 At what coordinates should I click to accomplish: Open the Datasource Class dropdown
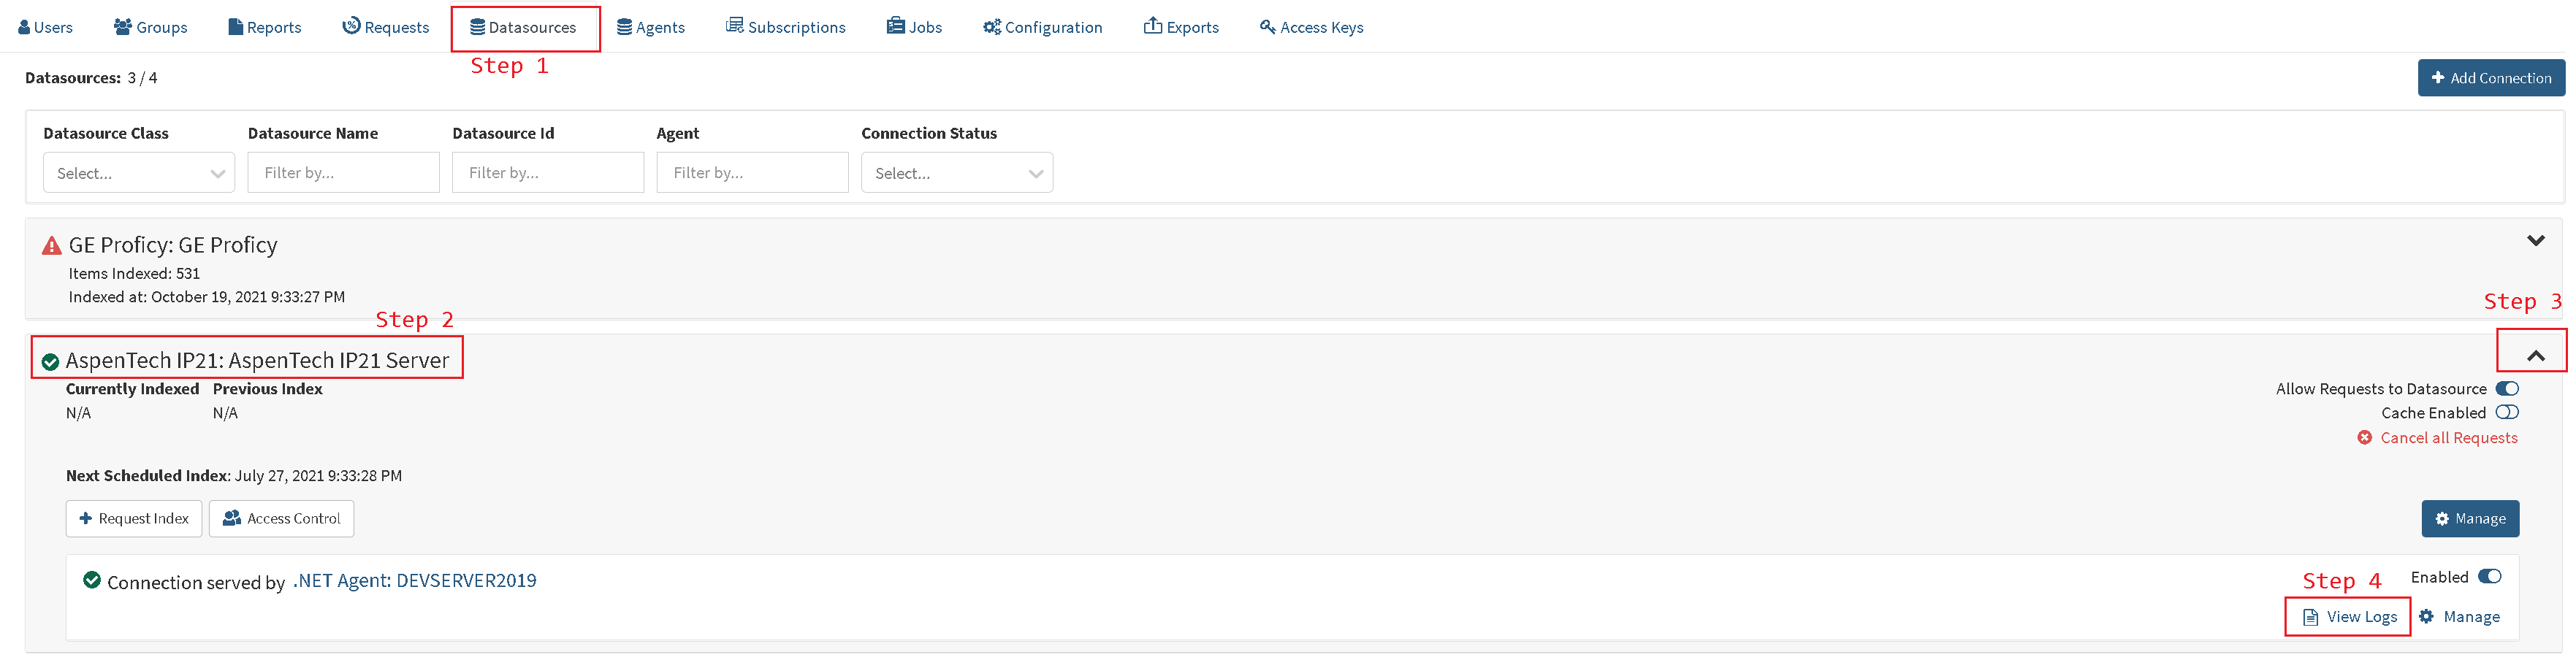tap(139, 173)
